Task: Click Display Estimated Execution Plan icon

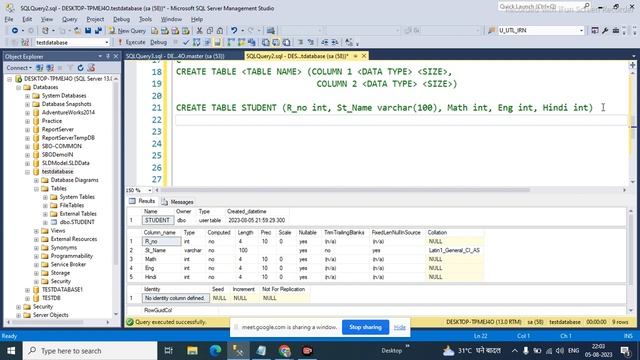Action: click(196, 42)
